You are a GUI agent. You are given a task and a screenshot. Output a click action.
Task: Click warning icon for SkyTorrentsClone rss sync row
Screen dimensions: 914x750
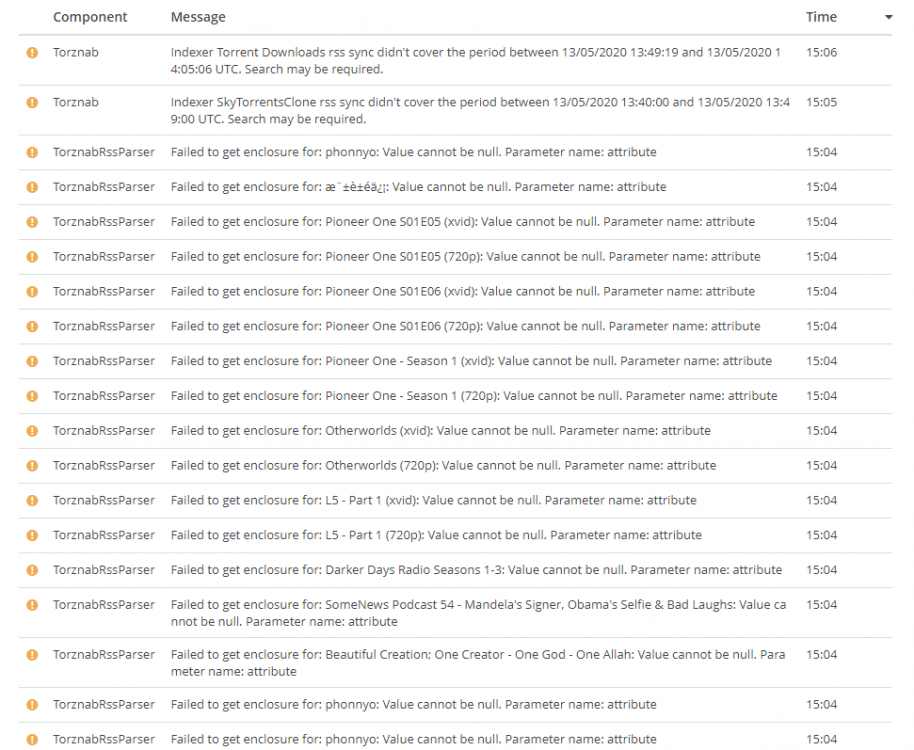tap(32, 103)
